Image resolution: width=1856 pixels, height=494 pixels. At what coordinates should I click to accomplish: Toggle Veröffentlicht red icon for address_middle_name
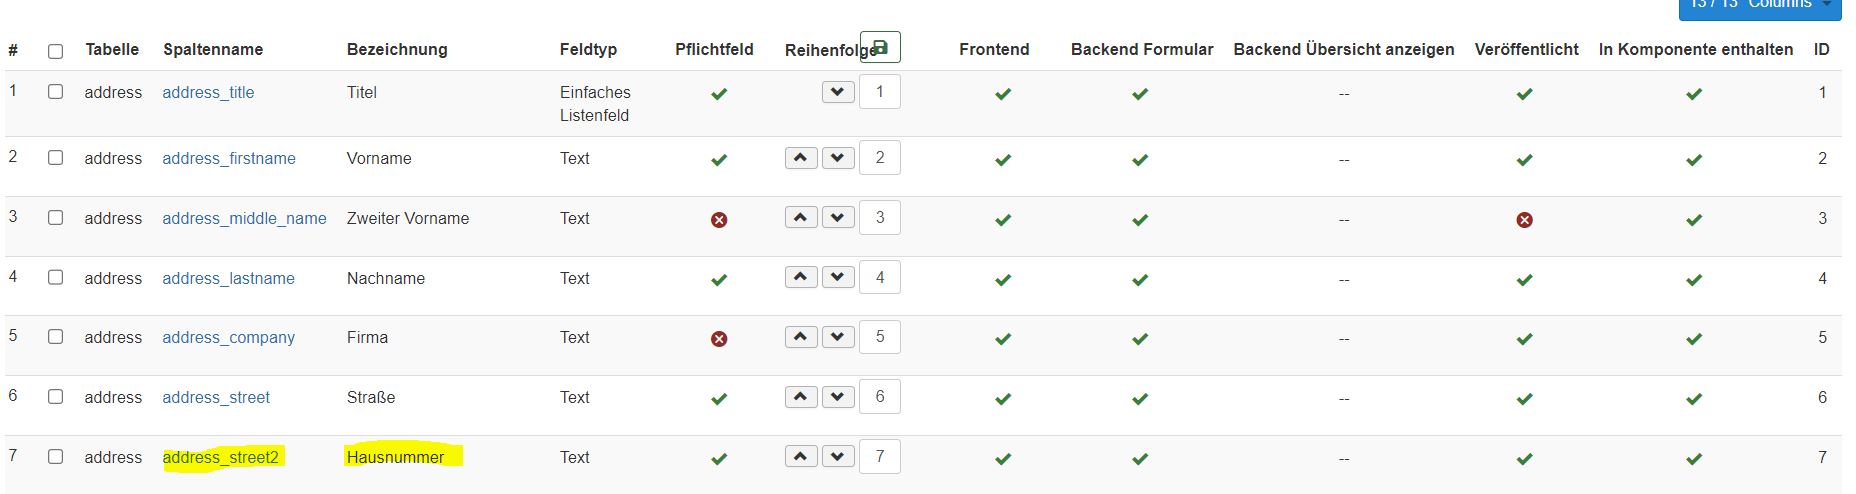1524,220
